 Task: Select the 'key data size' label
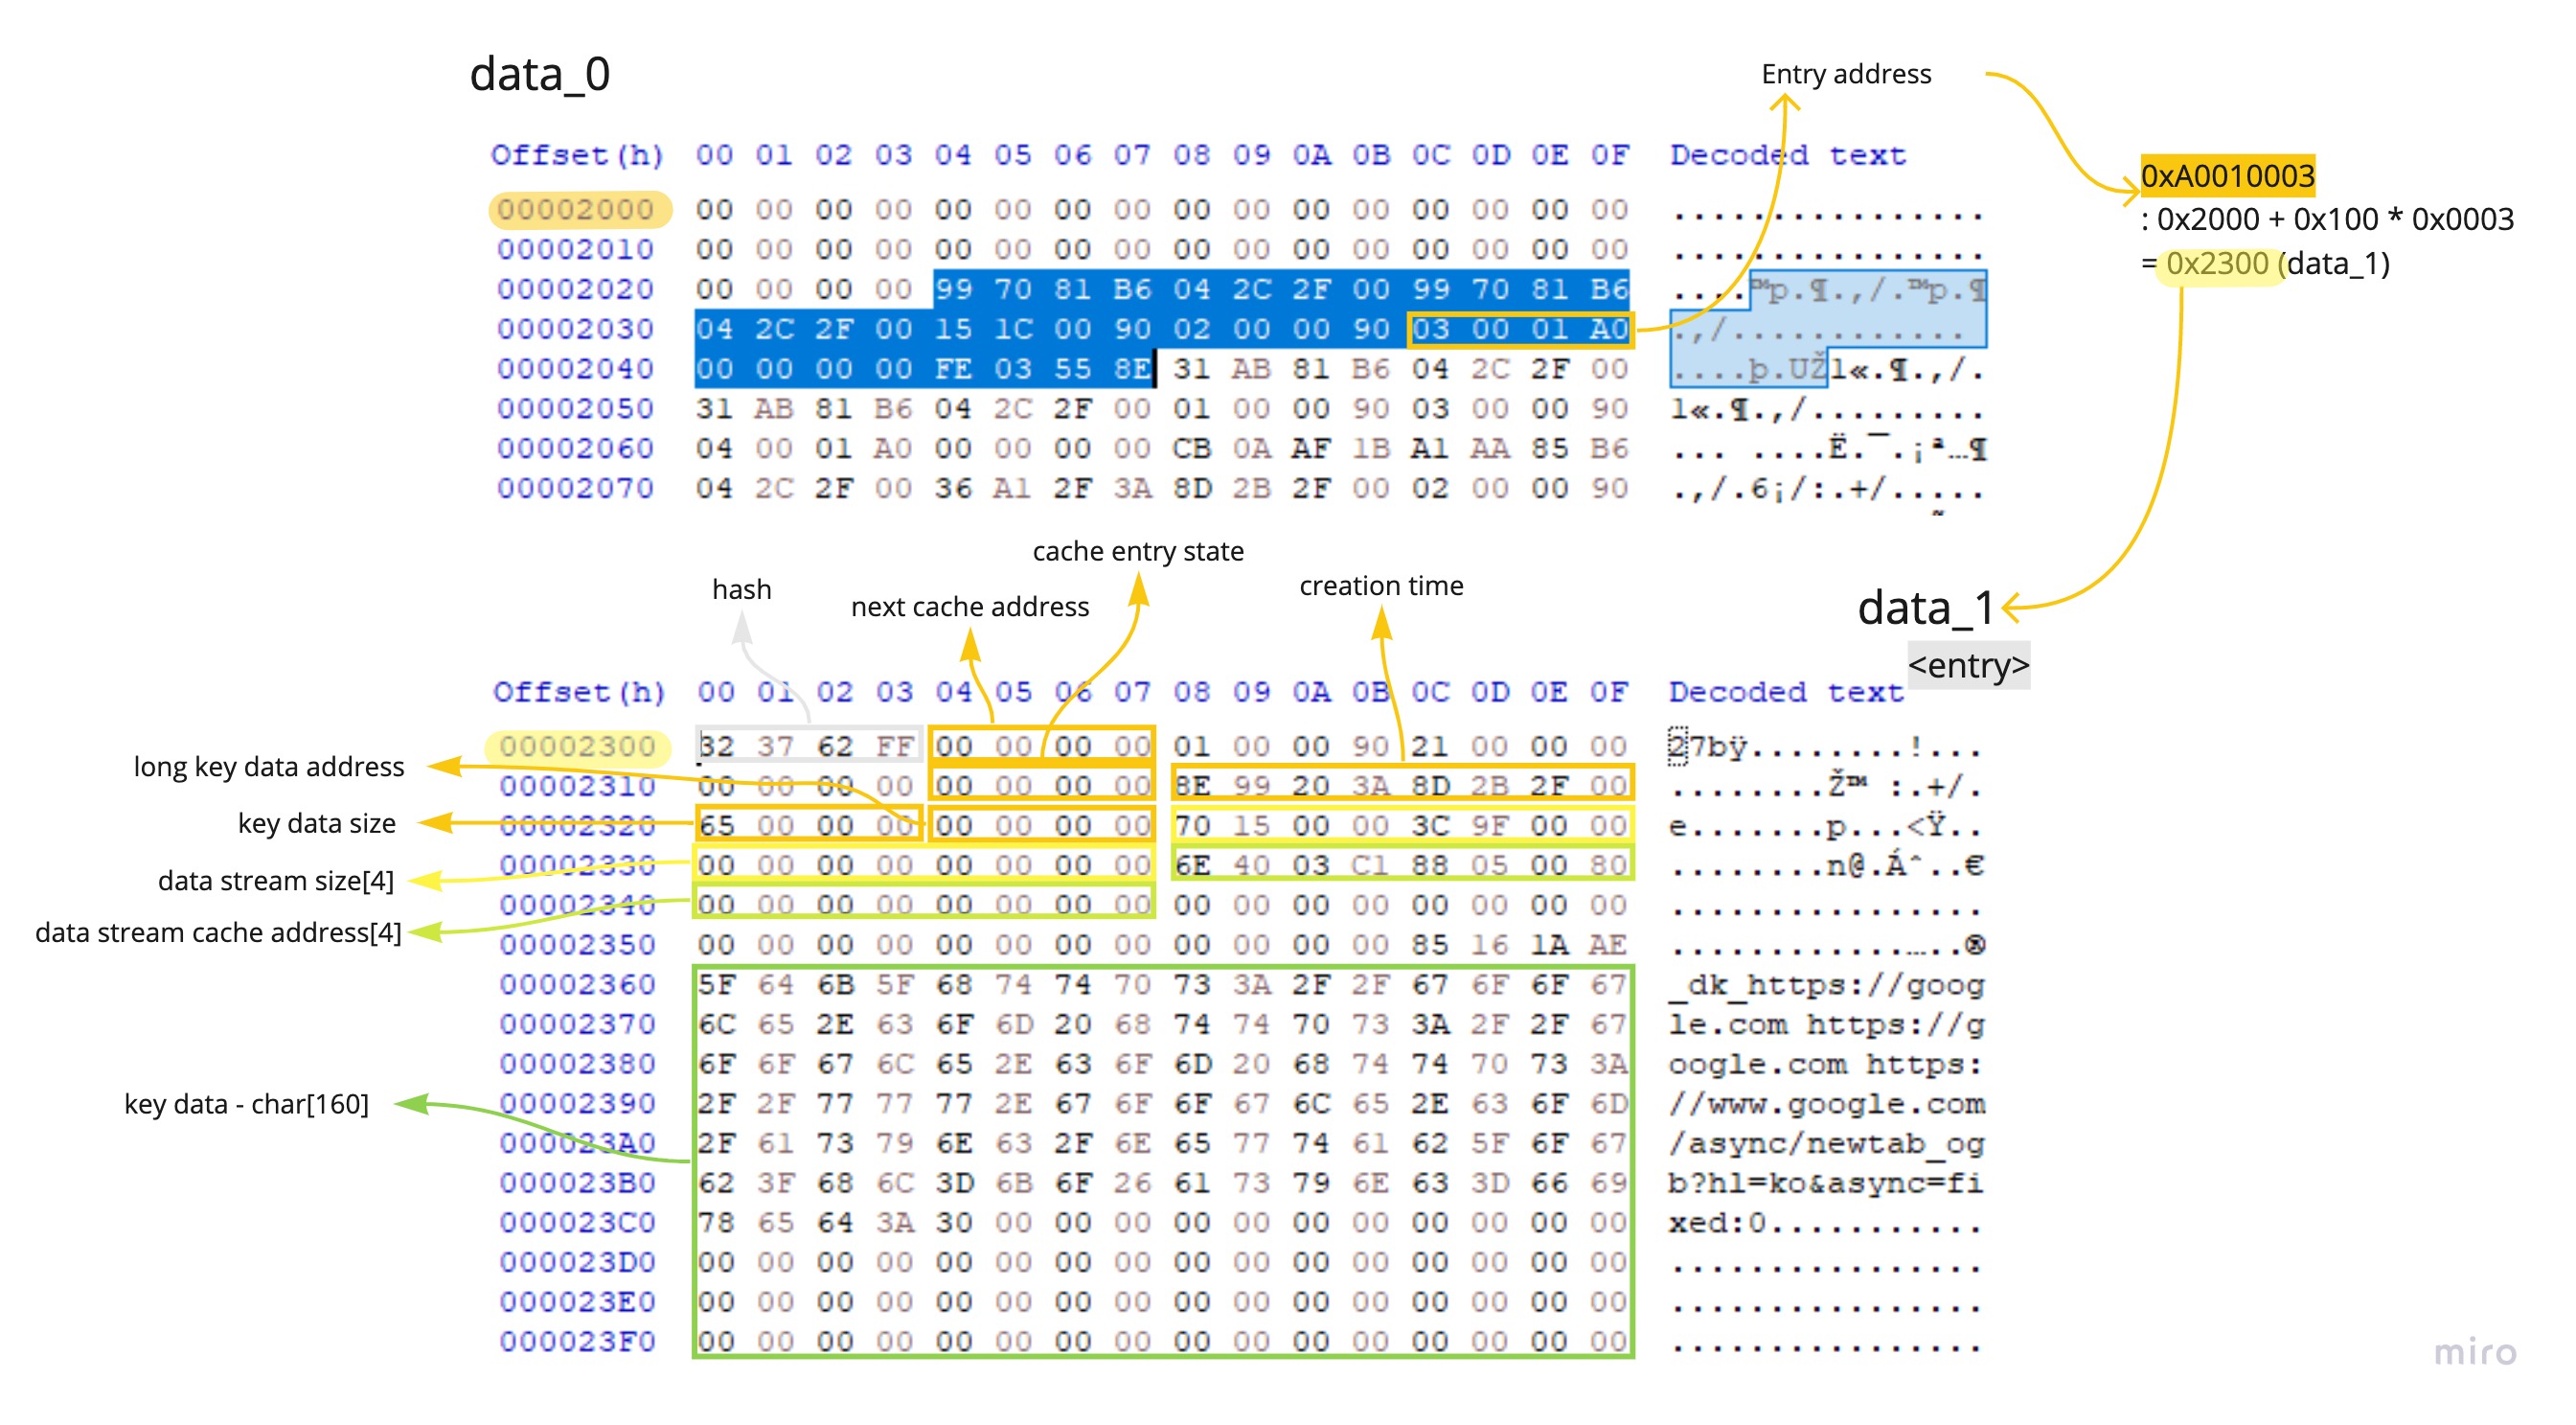pyautogui.click(x=316, y=824)
